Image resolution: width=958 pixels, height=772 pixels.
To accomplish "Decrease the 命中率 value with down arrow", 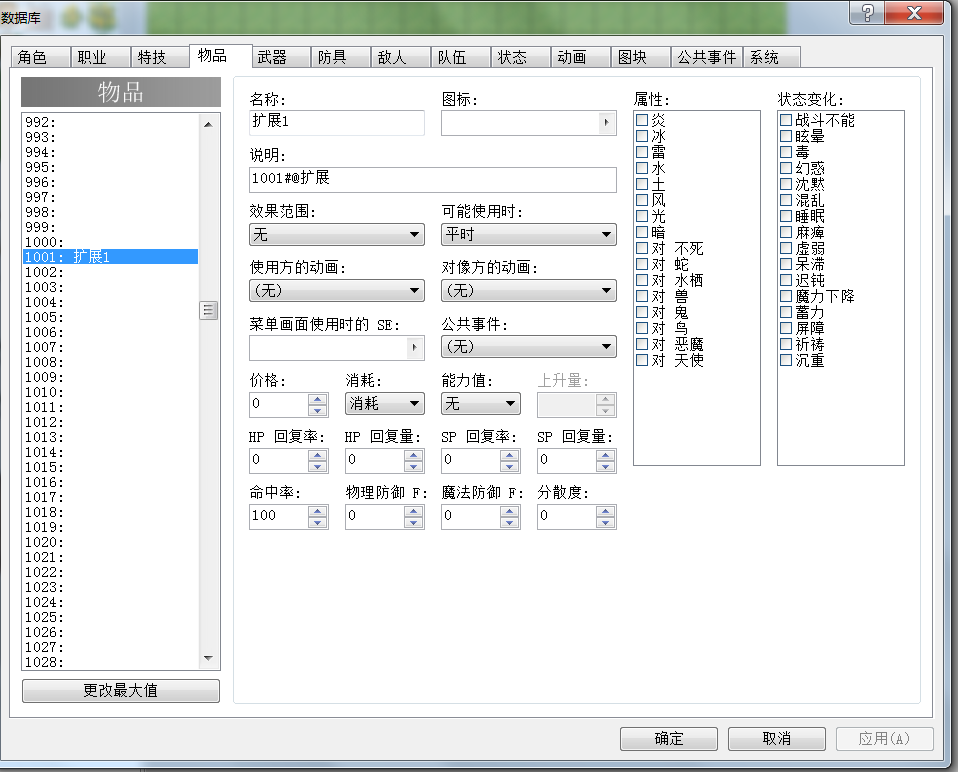I will (317, 522).
